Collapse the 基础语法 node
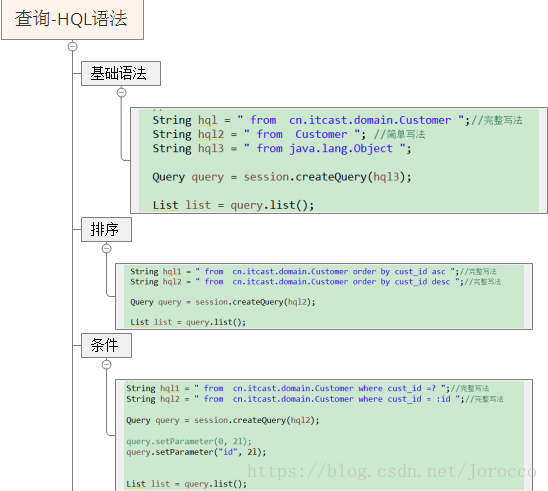 pos(121,92)
